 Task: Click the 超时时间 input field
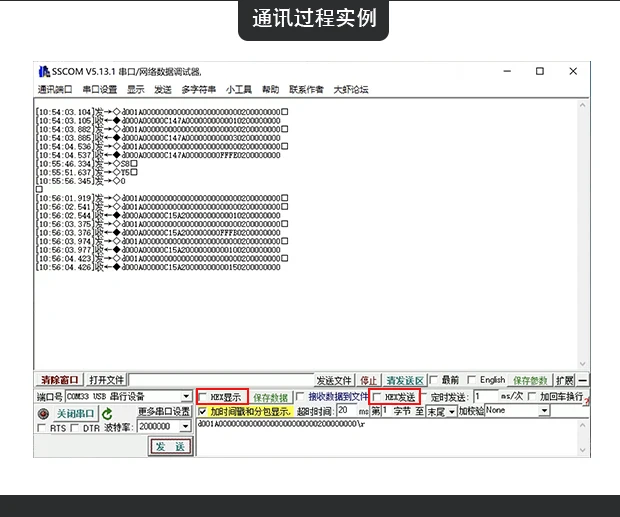[347, 411]
